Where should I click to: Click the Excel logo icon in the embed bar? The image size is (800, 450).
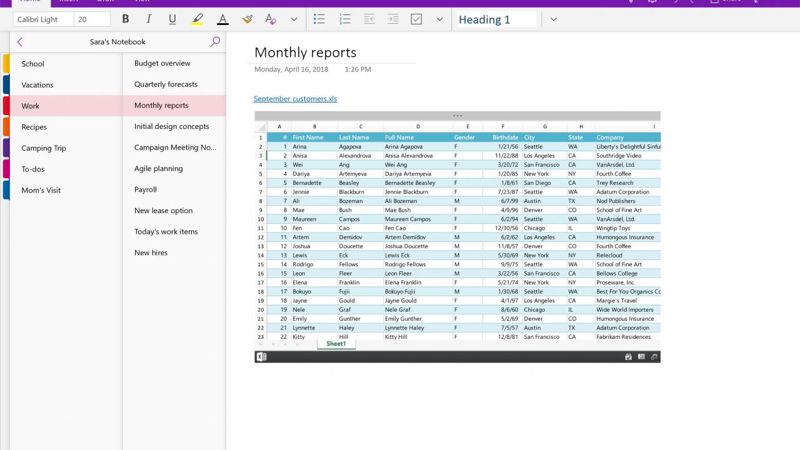coord(262,357)
